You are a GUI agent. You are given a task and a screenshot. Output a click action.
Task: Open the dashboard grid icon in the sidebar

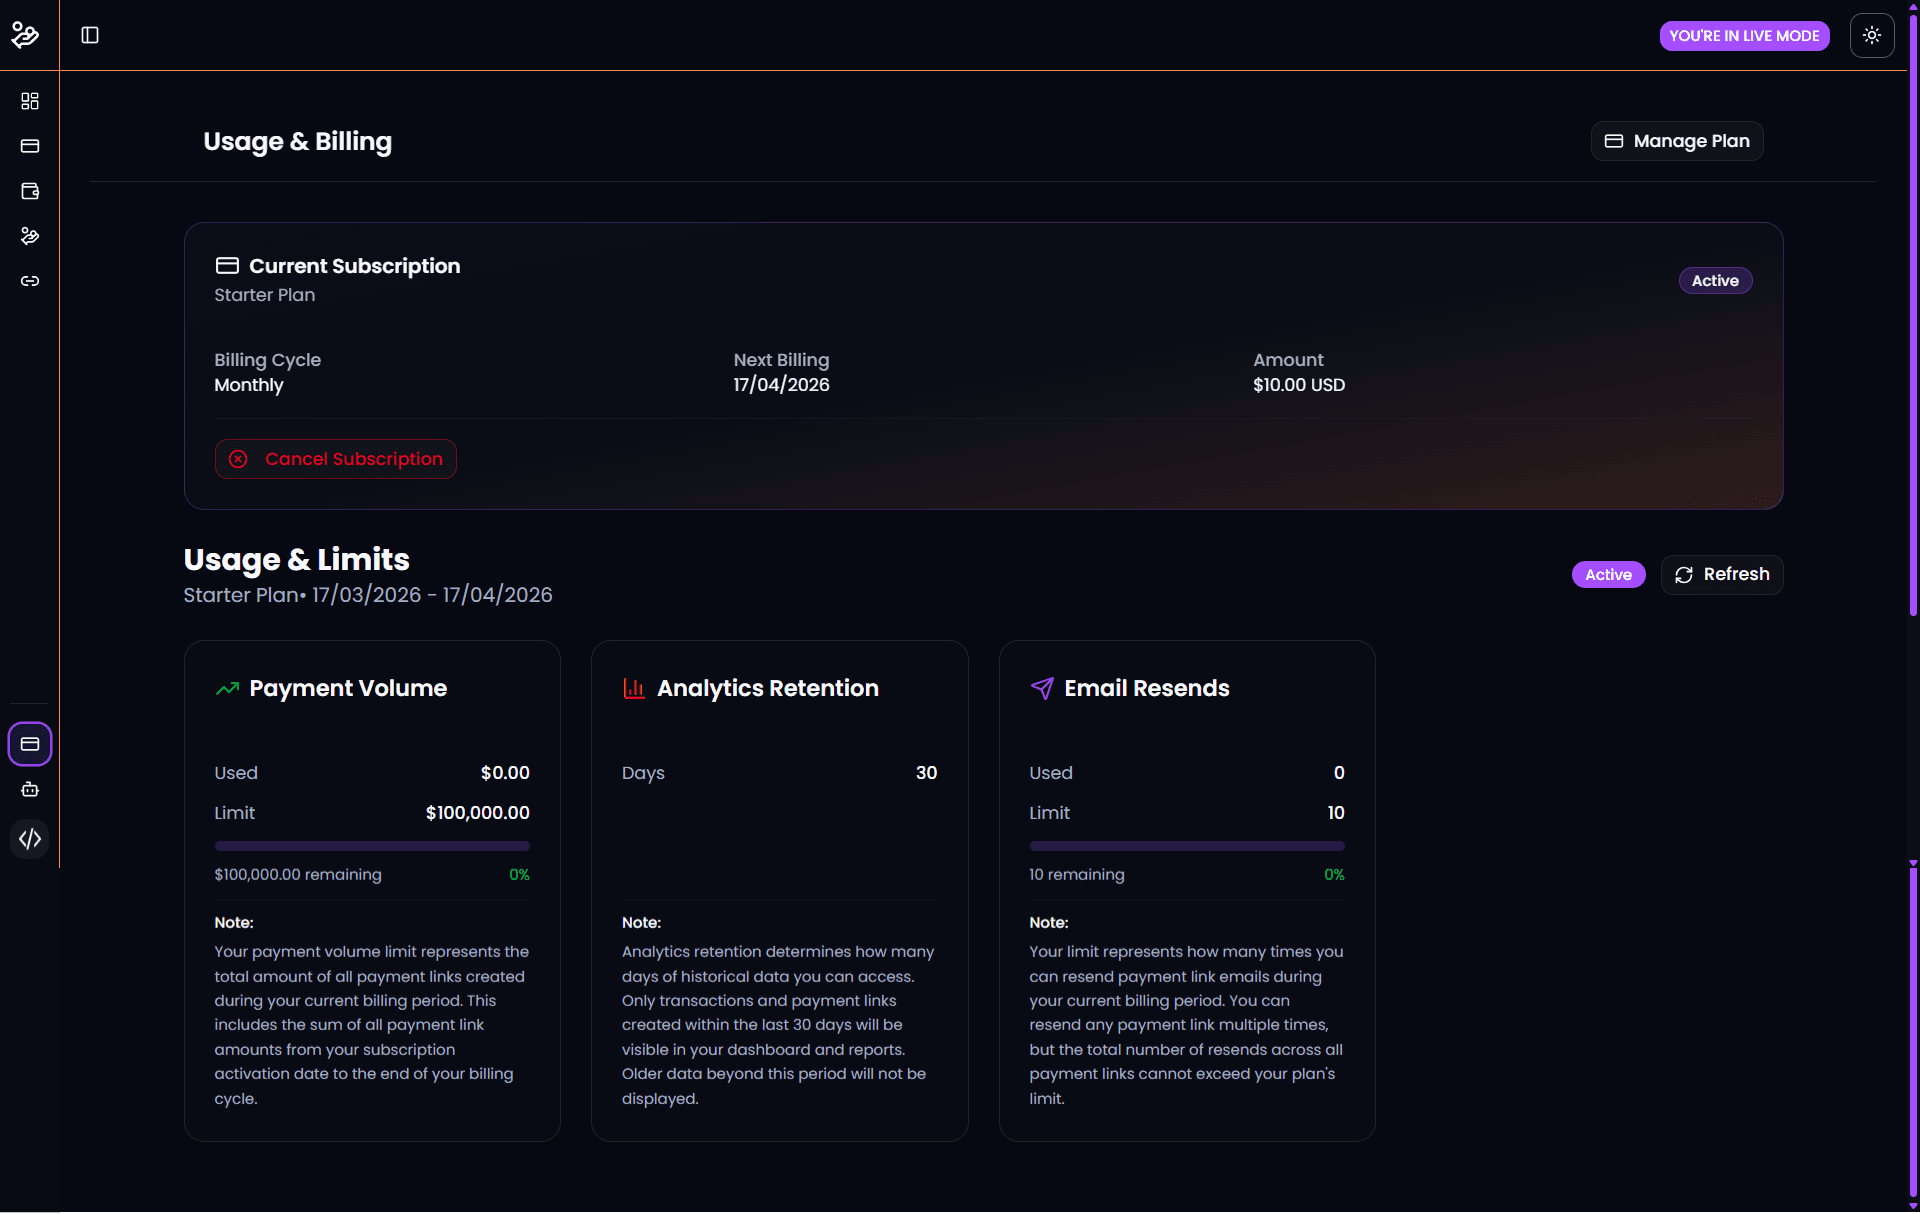(x=30, y=101)
